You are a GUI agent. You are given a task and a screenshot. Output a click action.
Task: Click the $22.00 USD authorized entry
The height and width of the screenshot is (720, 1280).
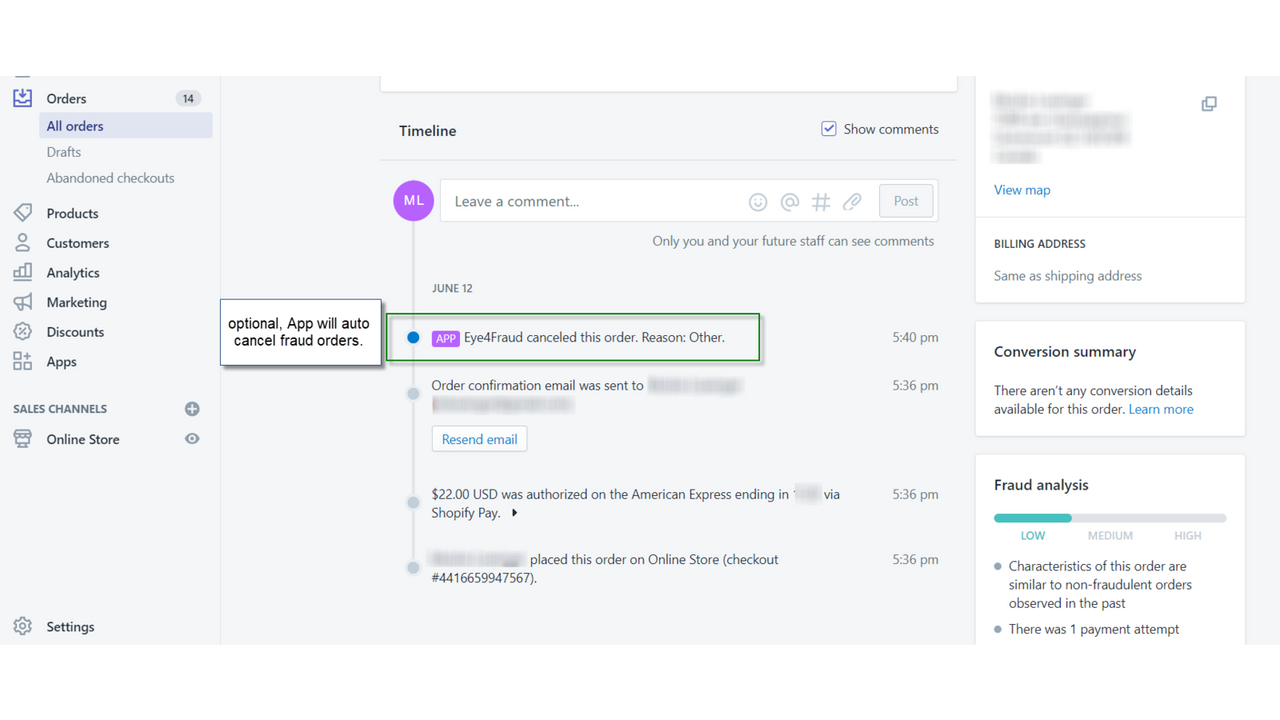(636, 503)
